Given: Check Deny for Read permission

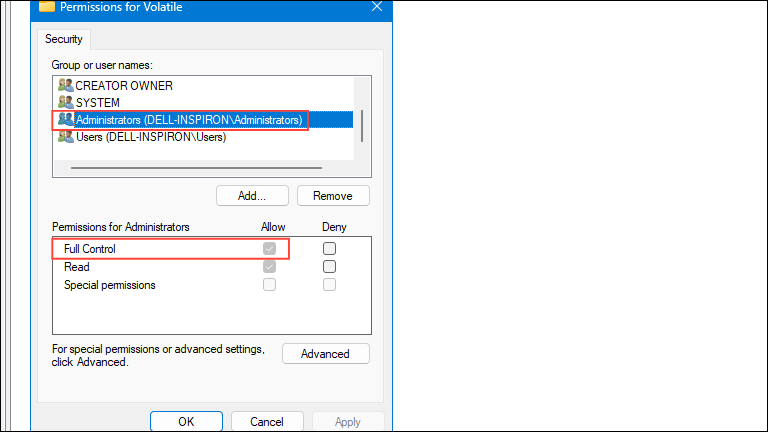Looking at the screenshot, I should pos(330,267).
